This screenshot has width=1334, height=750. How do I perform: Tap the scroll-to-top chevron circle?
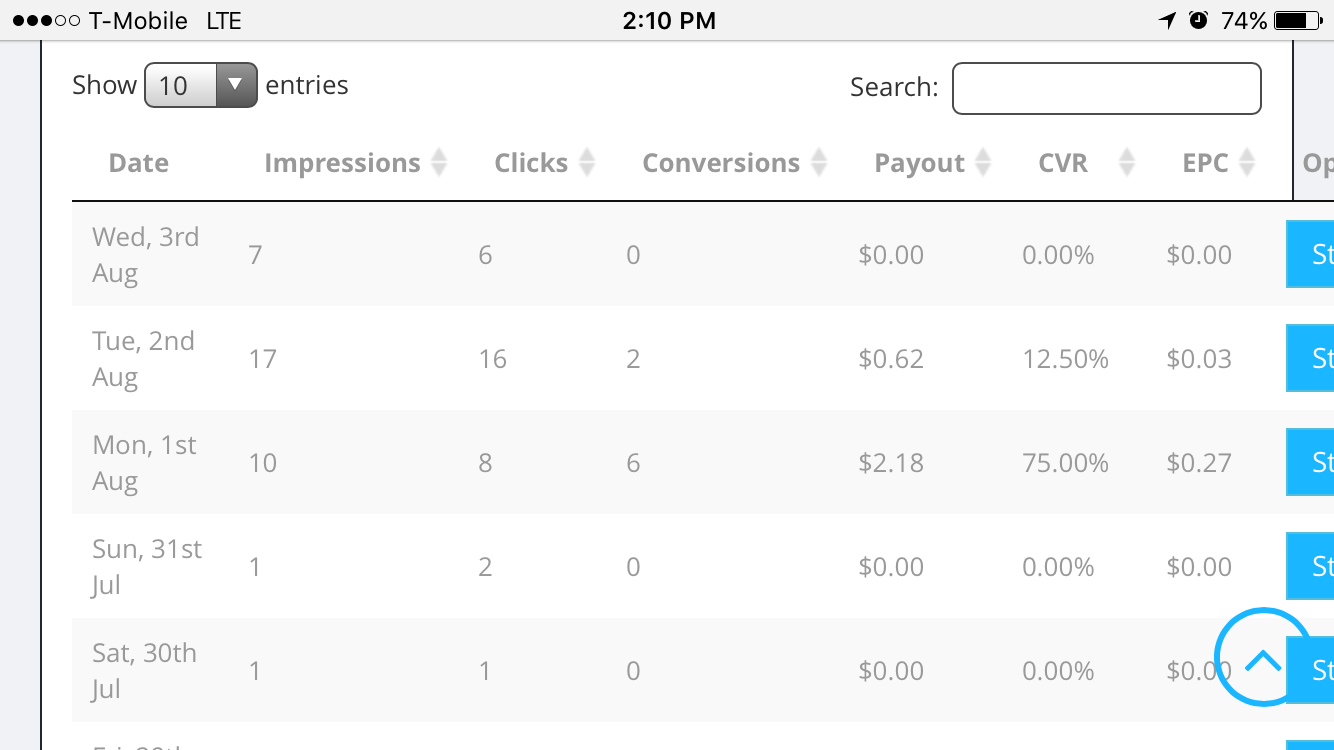pos(1263,658)
